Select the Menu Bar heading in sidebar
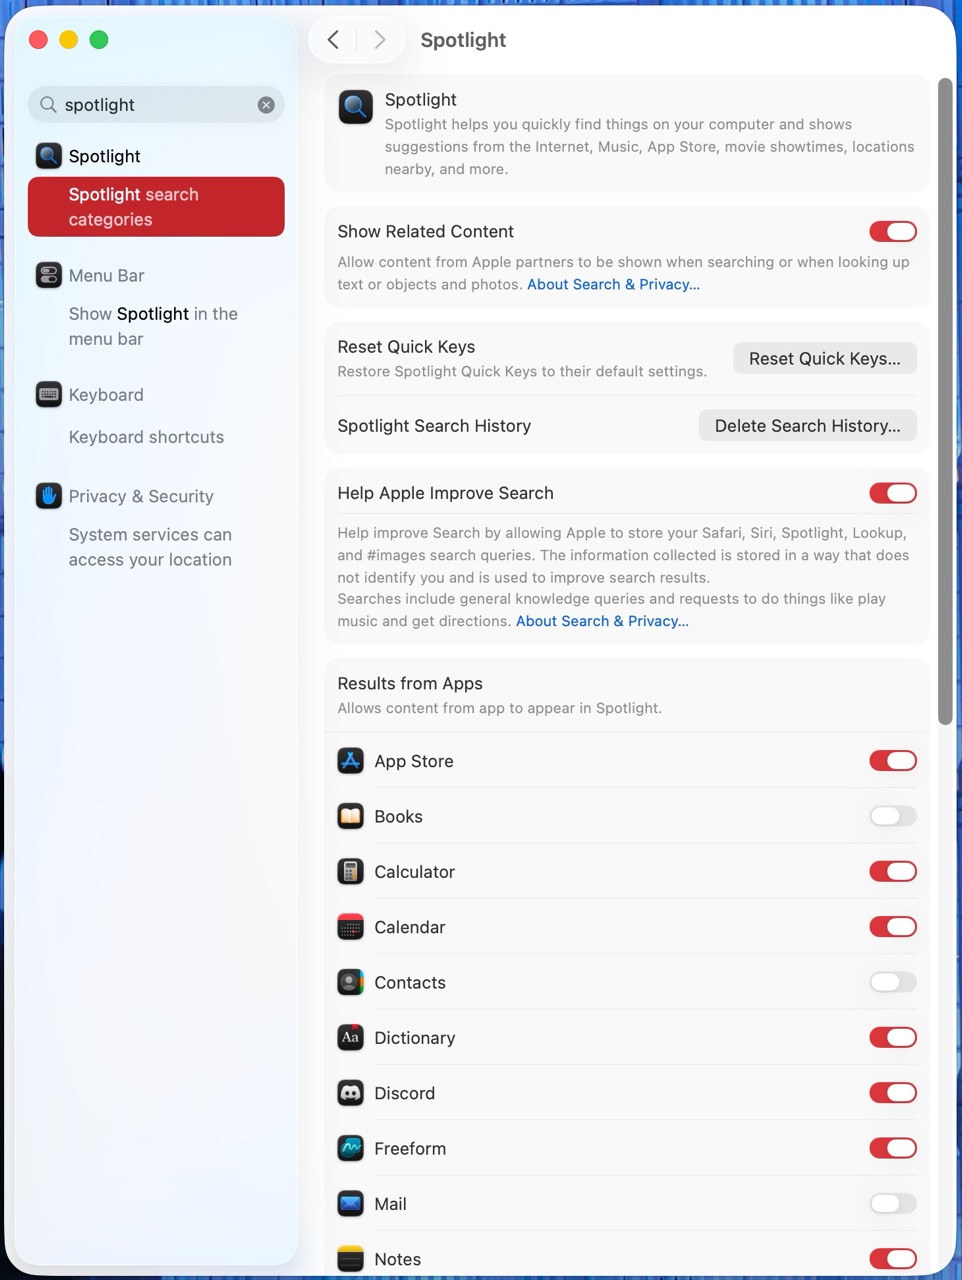The height and width of the screenshot is (1280, 962). pyautogui.click(x=106, y=275)
